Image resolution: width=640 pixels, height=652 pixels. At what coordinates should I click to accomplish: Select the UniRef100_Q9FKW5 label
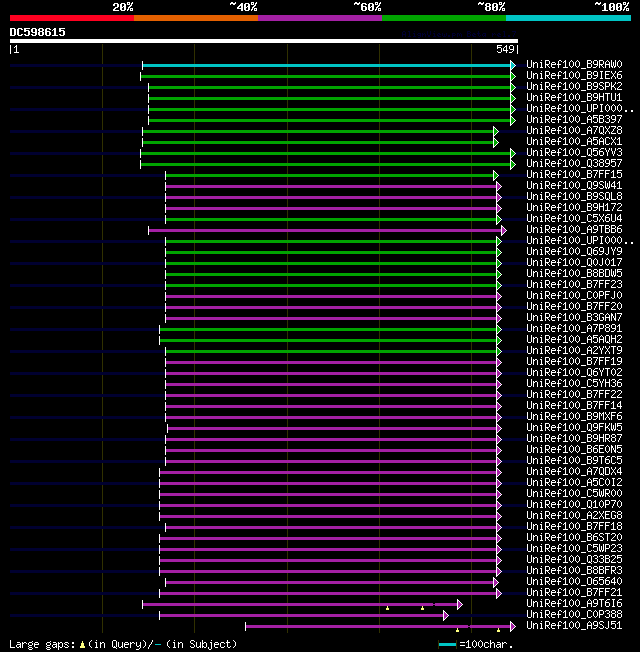(574, 427)
